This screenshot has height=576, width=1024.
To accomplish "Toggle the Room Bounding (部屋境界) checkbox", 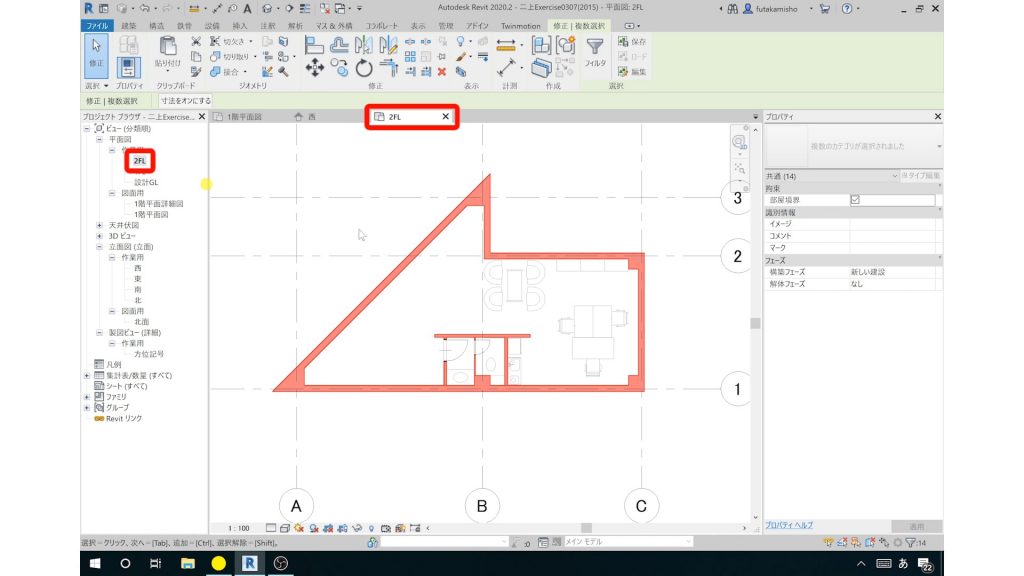I will pyautogui.click(x=854, y=199).
